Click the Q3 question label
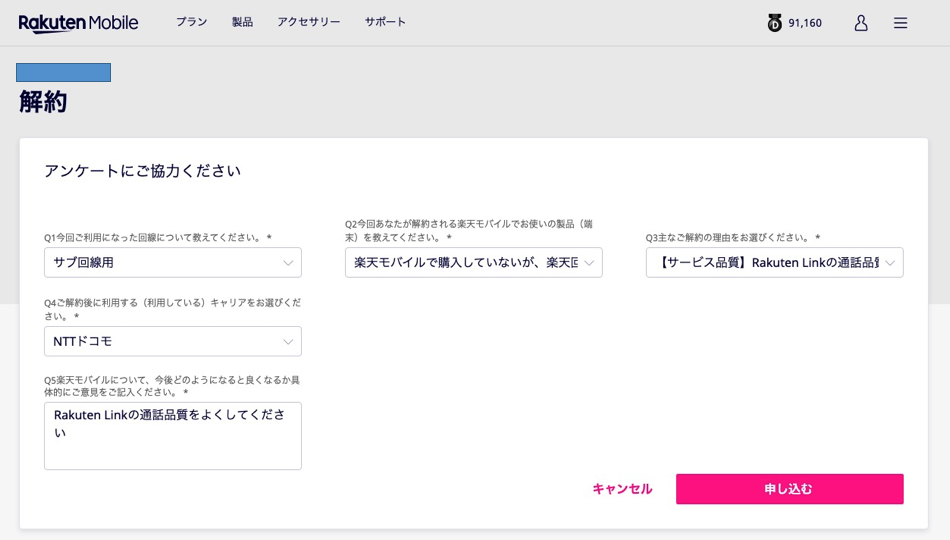 [x=733, y=238]
